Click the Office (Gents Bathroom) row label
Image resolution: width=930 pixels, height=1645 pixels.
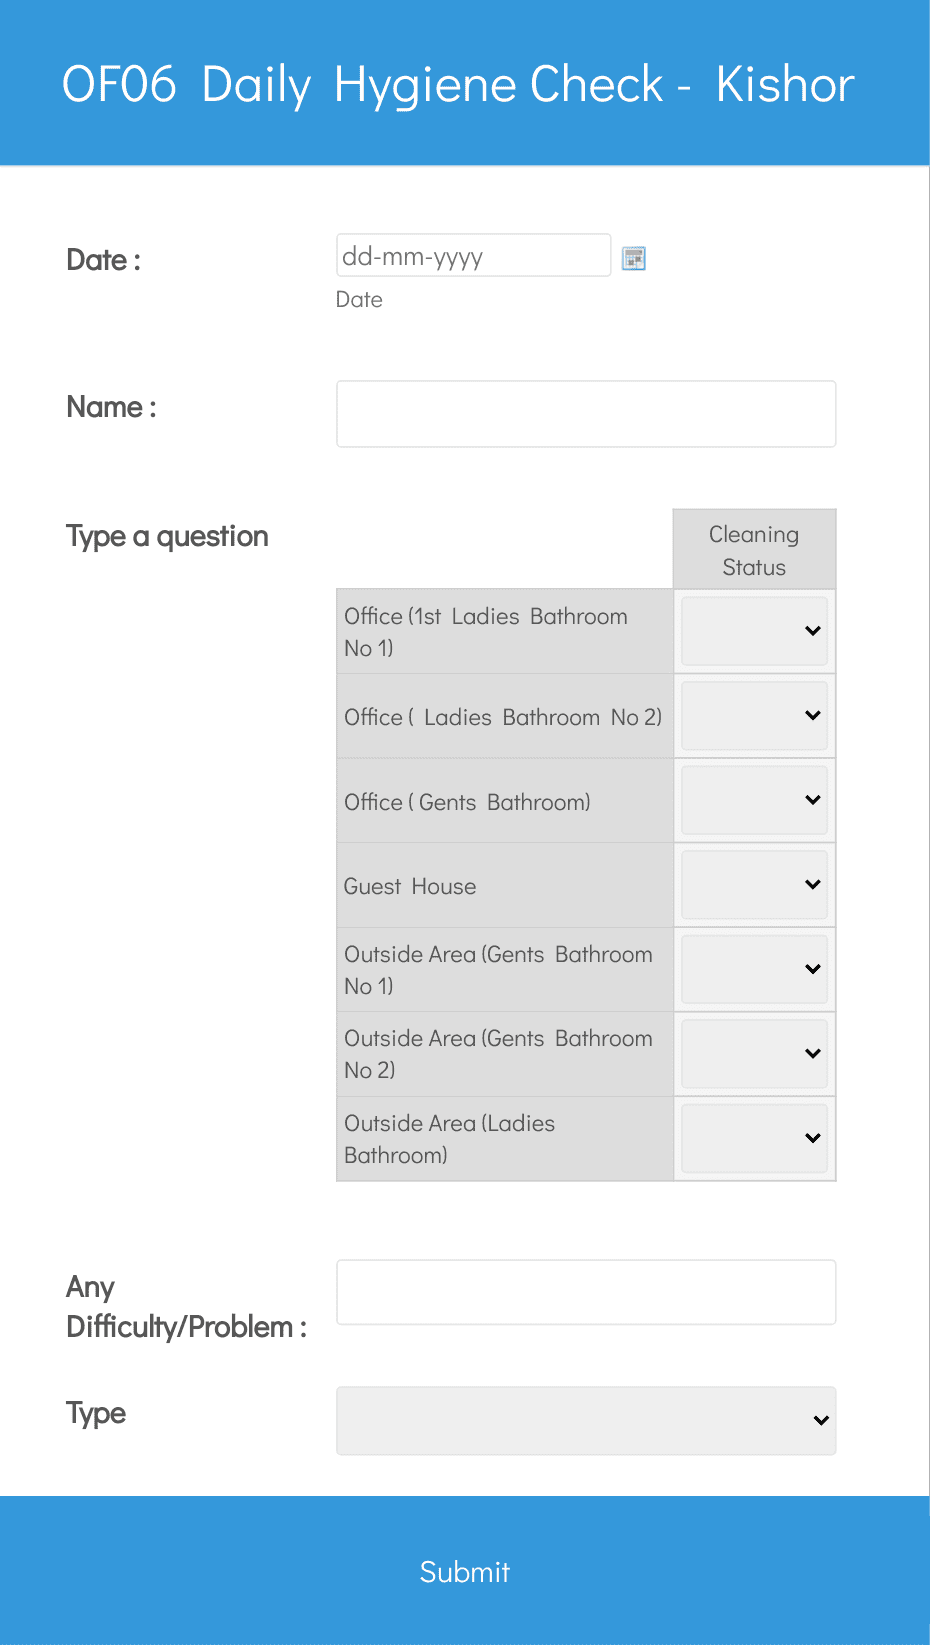(467, 802)
